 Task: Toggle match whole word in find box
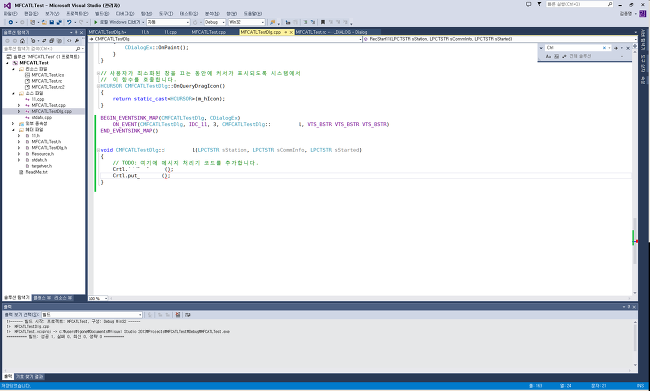[x=556, y=56]
